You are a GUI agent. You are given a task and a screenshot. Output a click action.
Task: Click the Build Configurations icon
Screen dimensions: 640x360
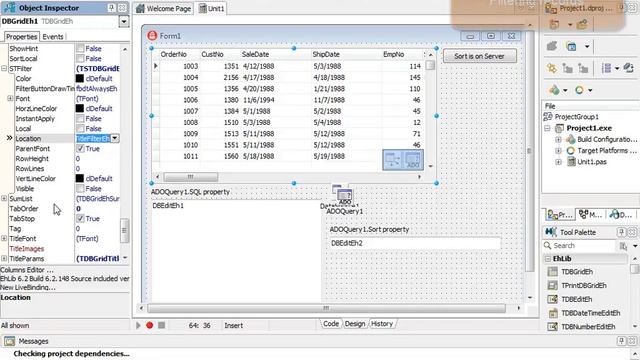571,139
